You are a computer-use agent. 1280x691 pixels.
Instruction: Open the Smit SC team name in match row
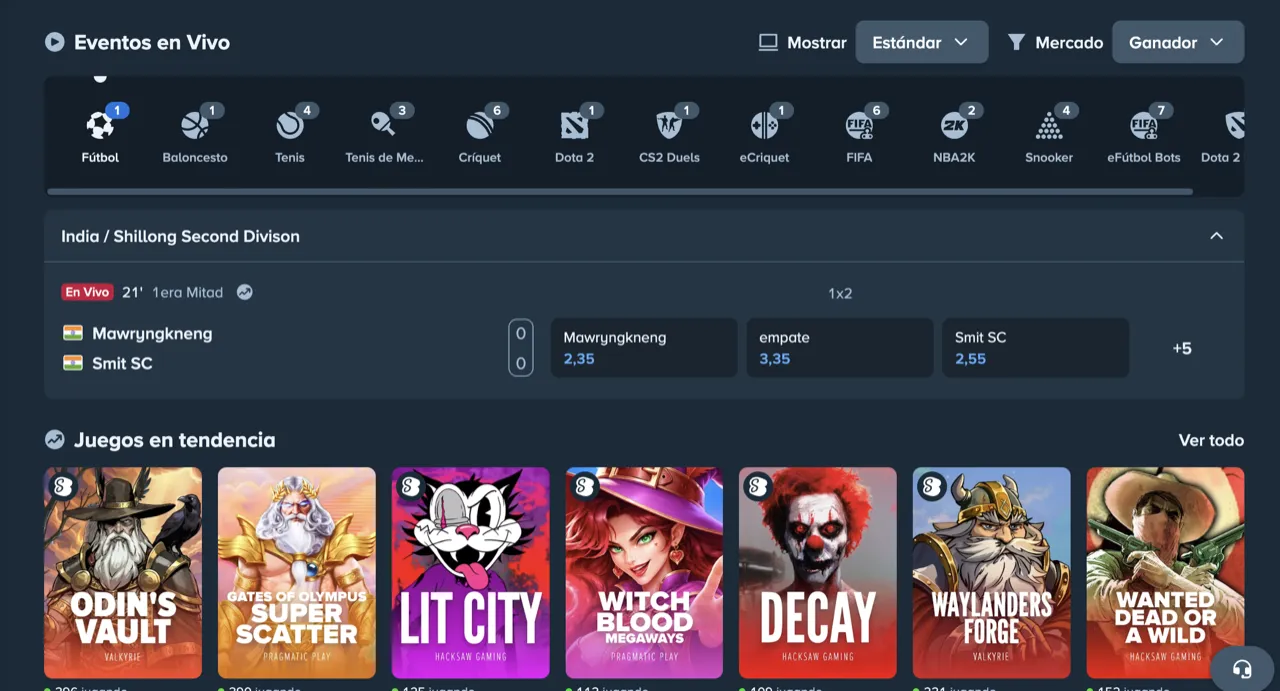point(122,363)
